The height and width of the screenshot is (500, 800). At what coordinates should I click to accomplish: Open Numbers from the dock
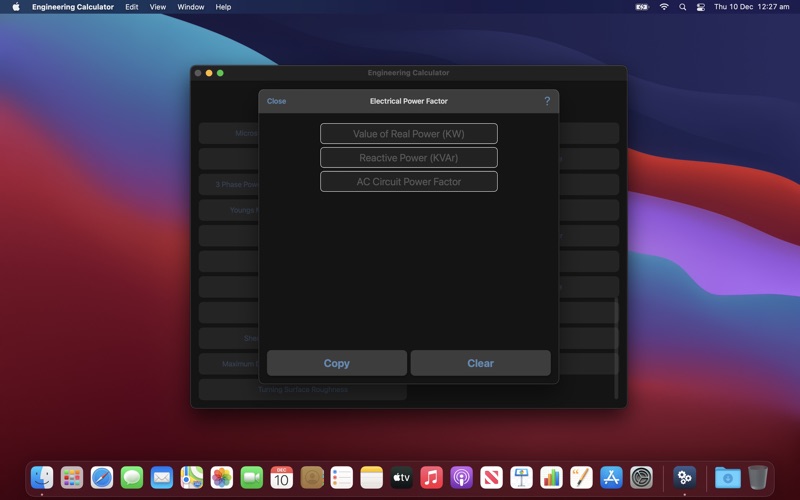point(552,478)
